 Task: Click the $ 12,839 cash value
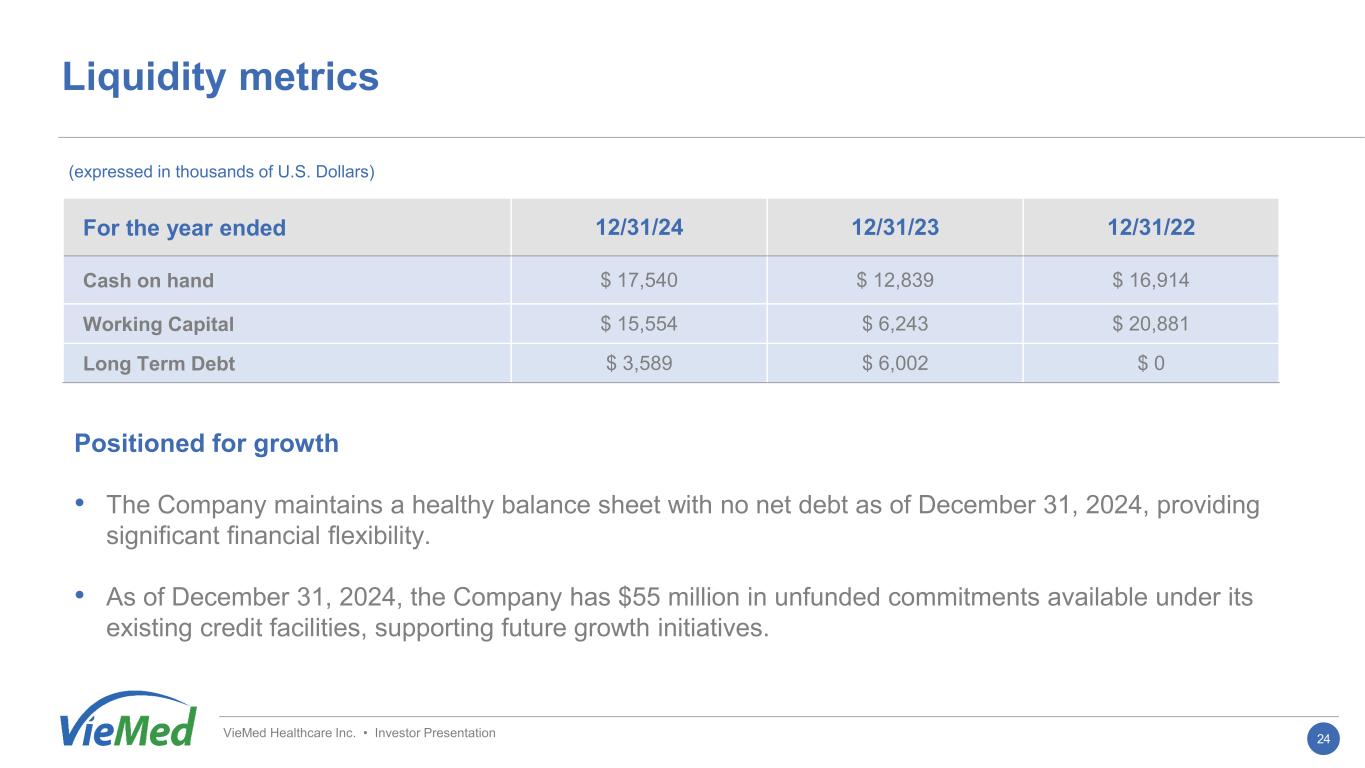pos(895,281)
